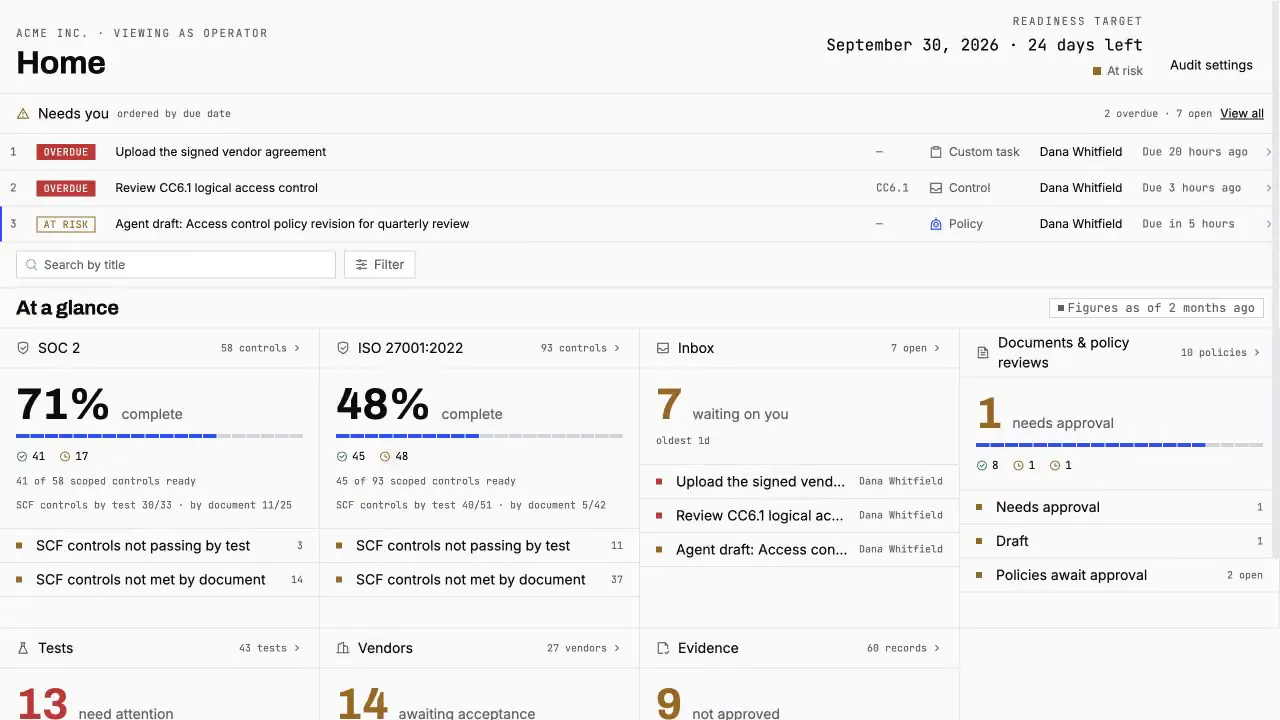This screenshot has width=1280, height=720.
Task: Click the Inbox tray icon
Action: [x=663, y=348]
